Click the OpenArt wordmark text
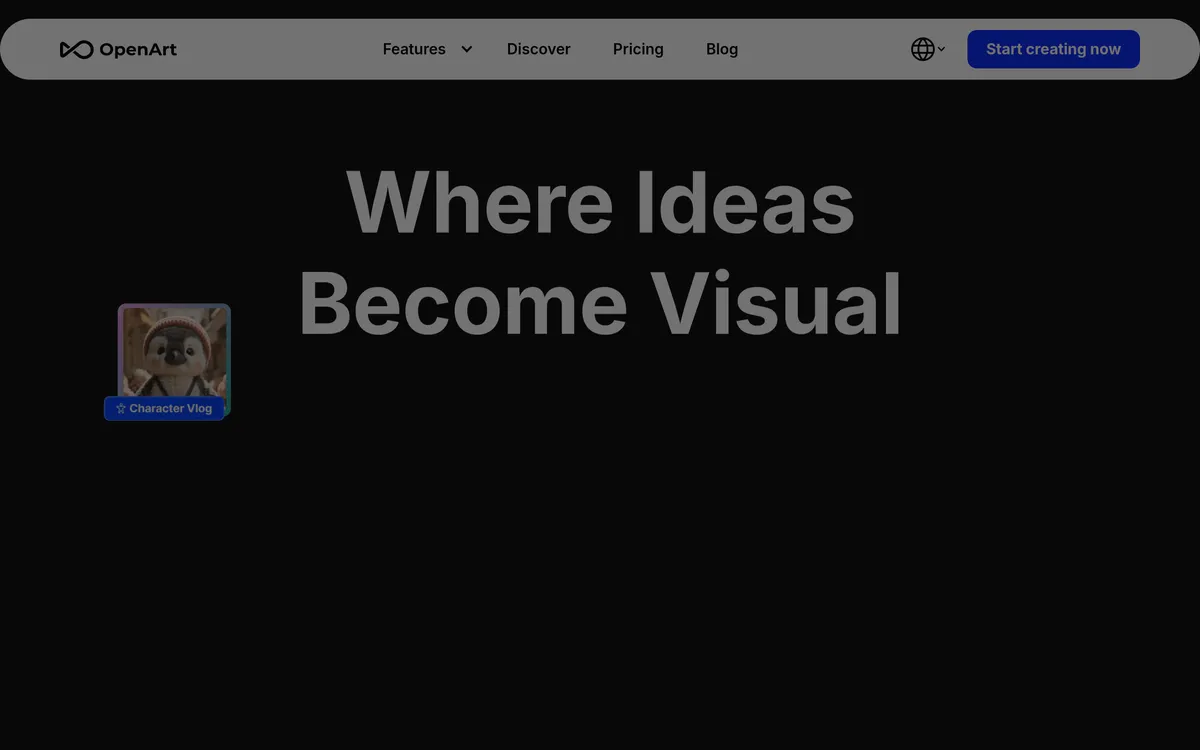 click(138, 49)
